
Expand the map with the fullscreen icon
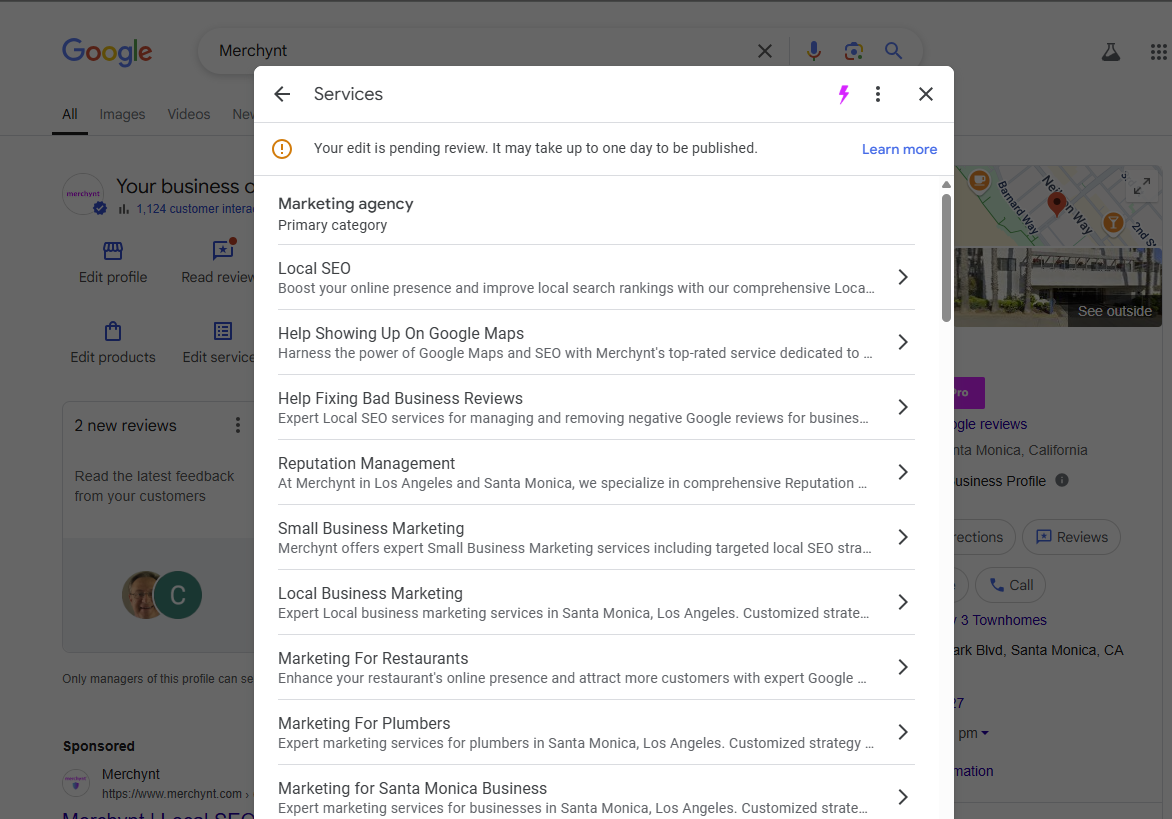point(1141,185)
